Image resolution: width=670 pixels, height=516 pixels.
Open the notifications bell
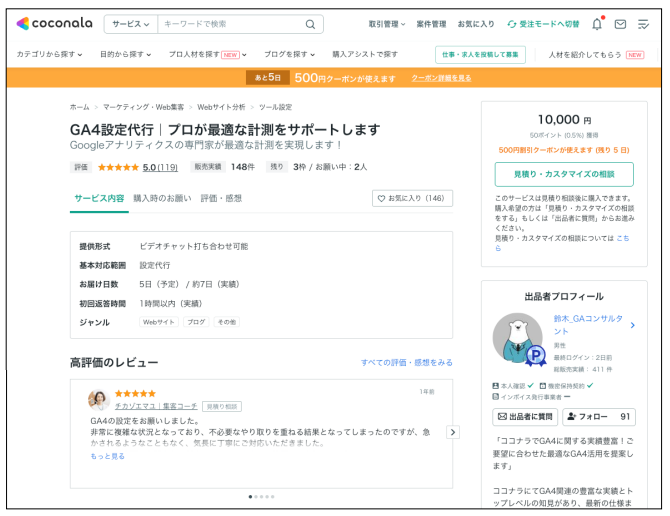point(597,24)
